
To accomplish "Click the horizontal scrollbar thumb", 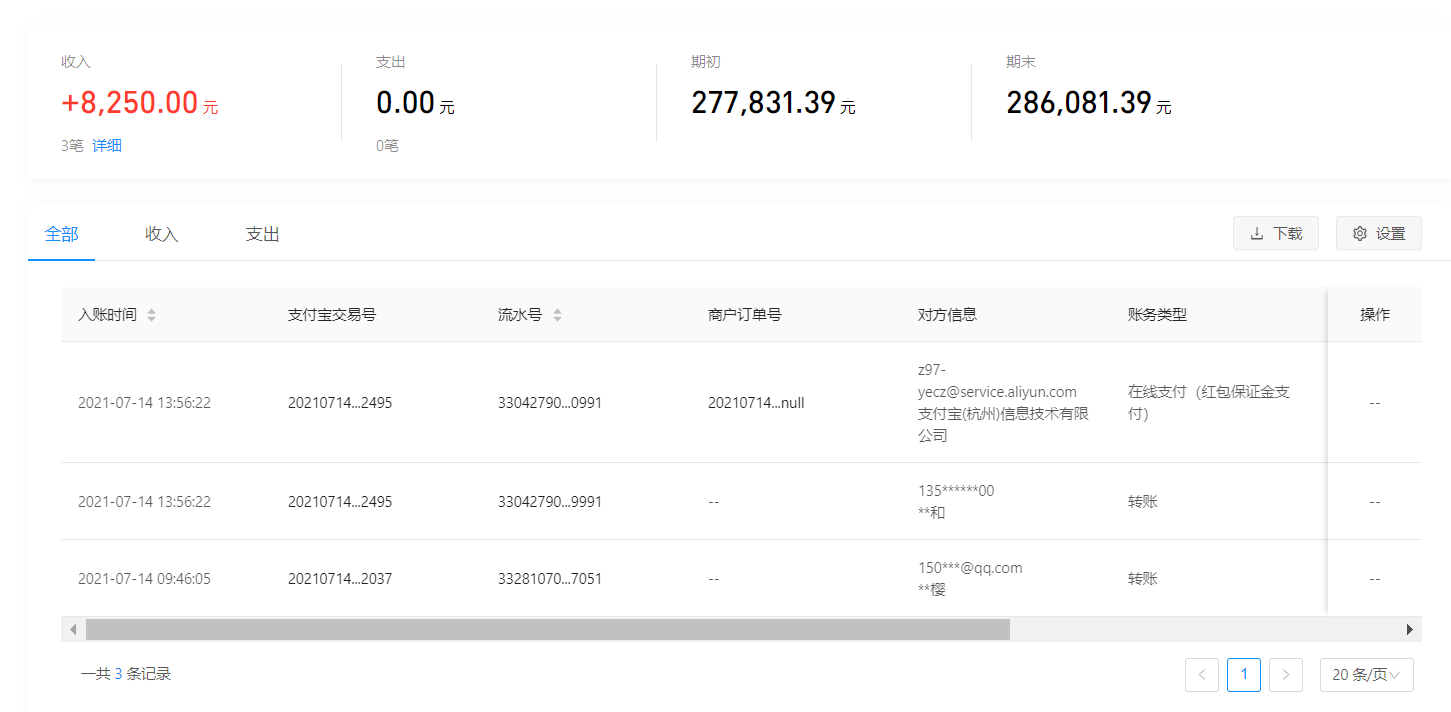I will point(547,629).
